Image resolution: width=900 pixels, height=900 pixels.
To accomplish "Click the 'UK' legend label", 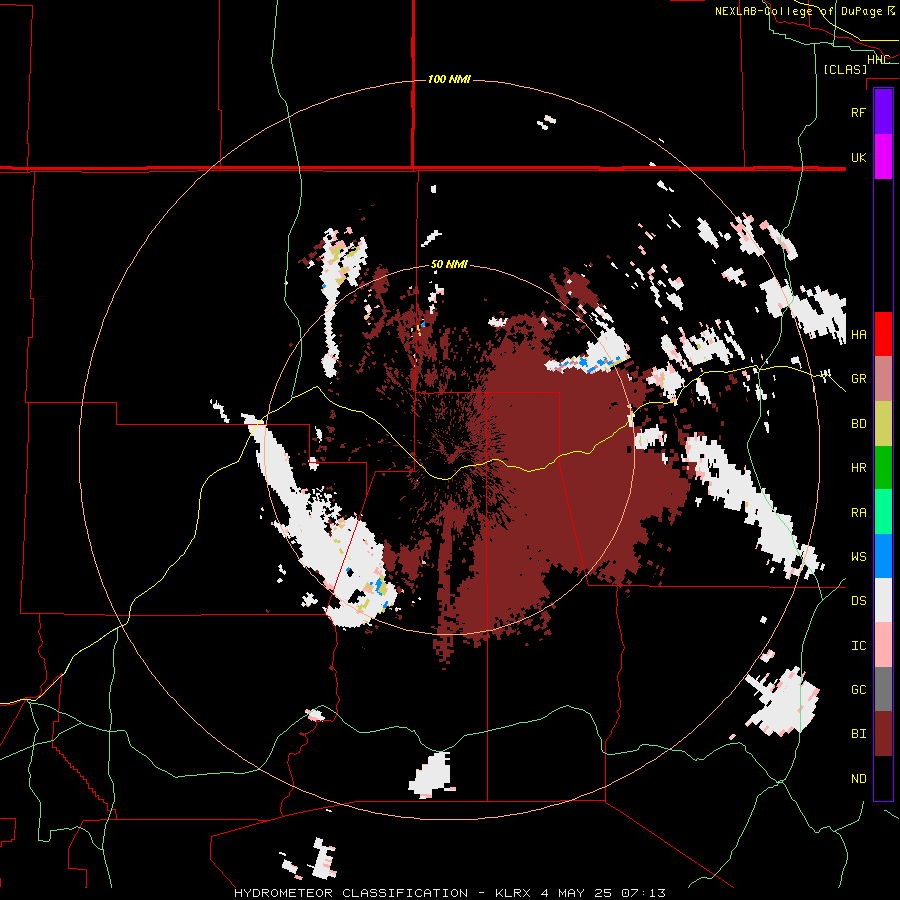I will click(x=858, y=157).
